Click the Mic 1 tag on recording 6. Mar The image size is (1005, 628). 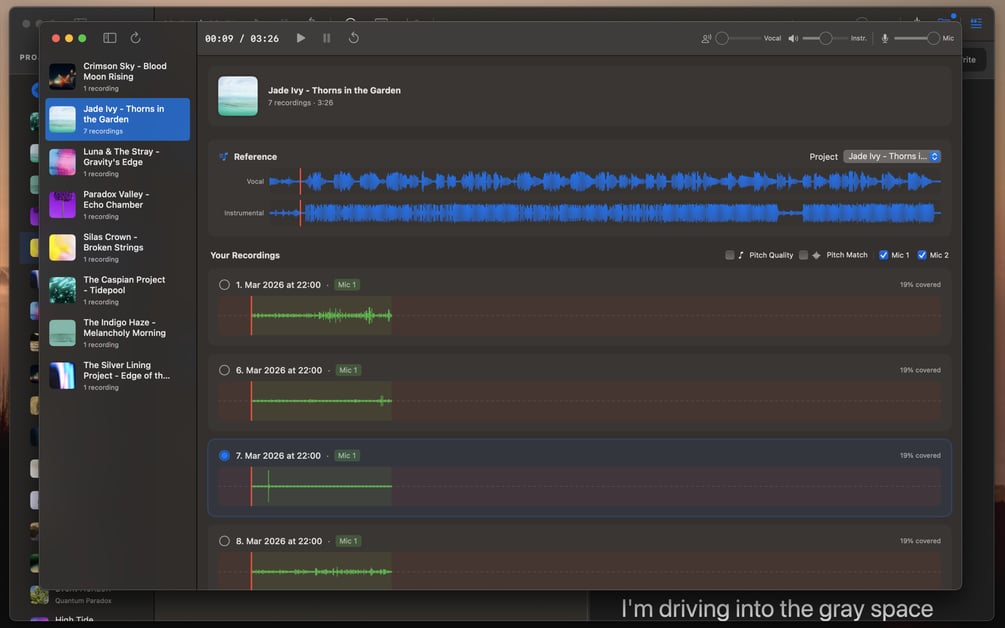click(348, 370)
